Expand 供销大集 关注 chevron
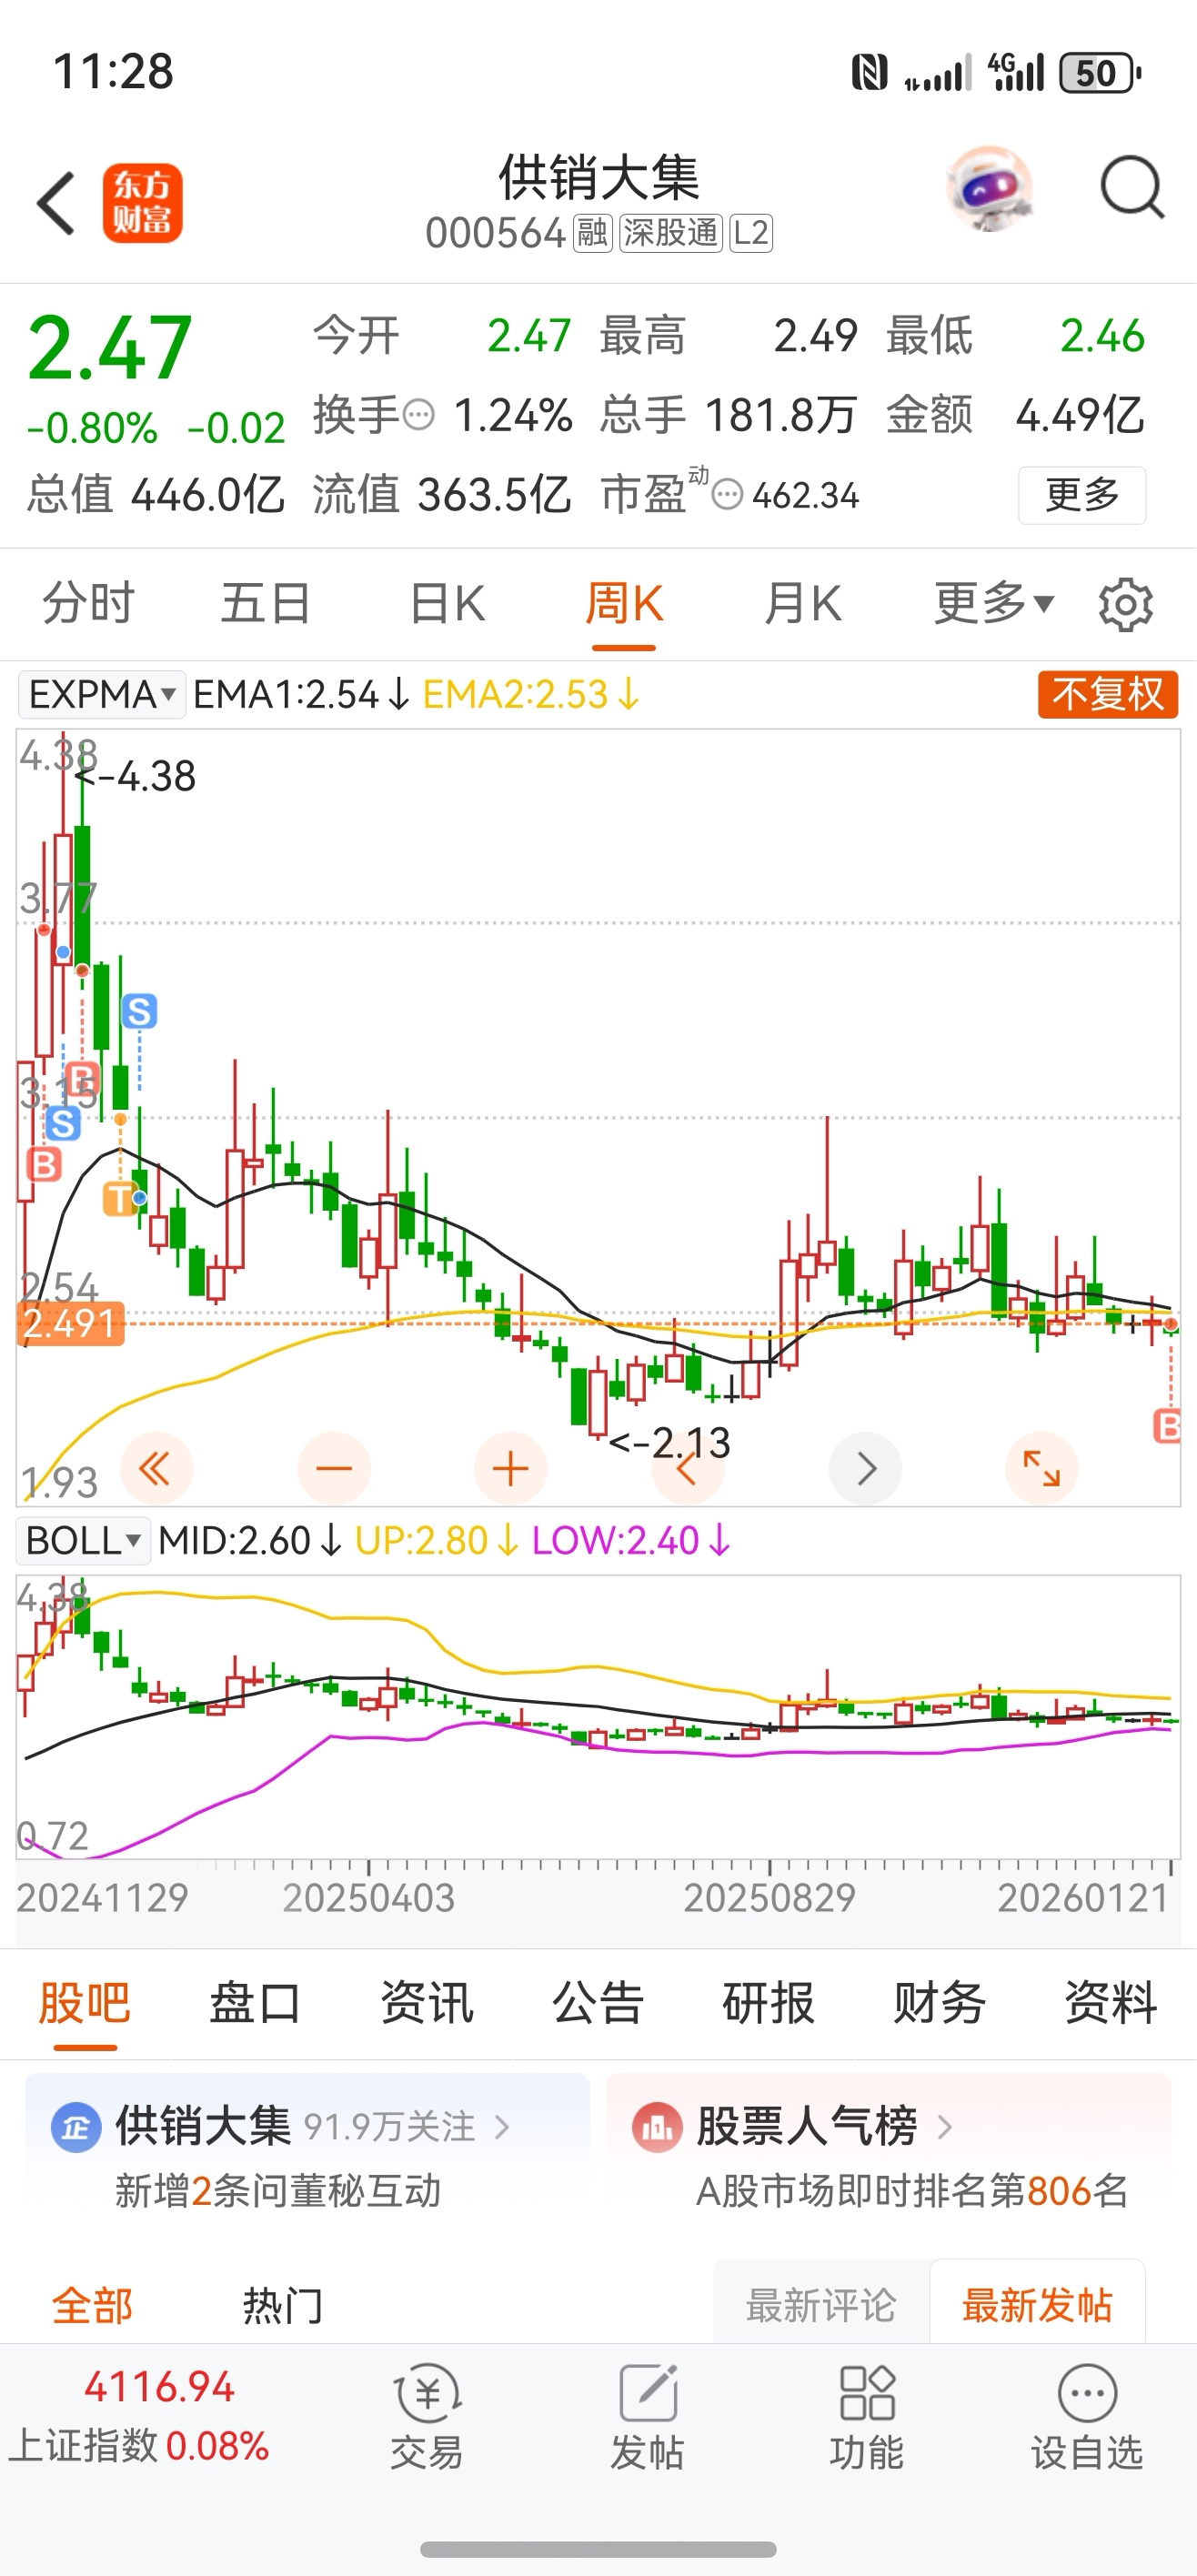Viewport: 1197px width, 2576px height. tap(501, 2127)
